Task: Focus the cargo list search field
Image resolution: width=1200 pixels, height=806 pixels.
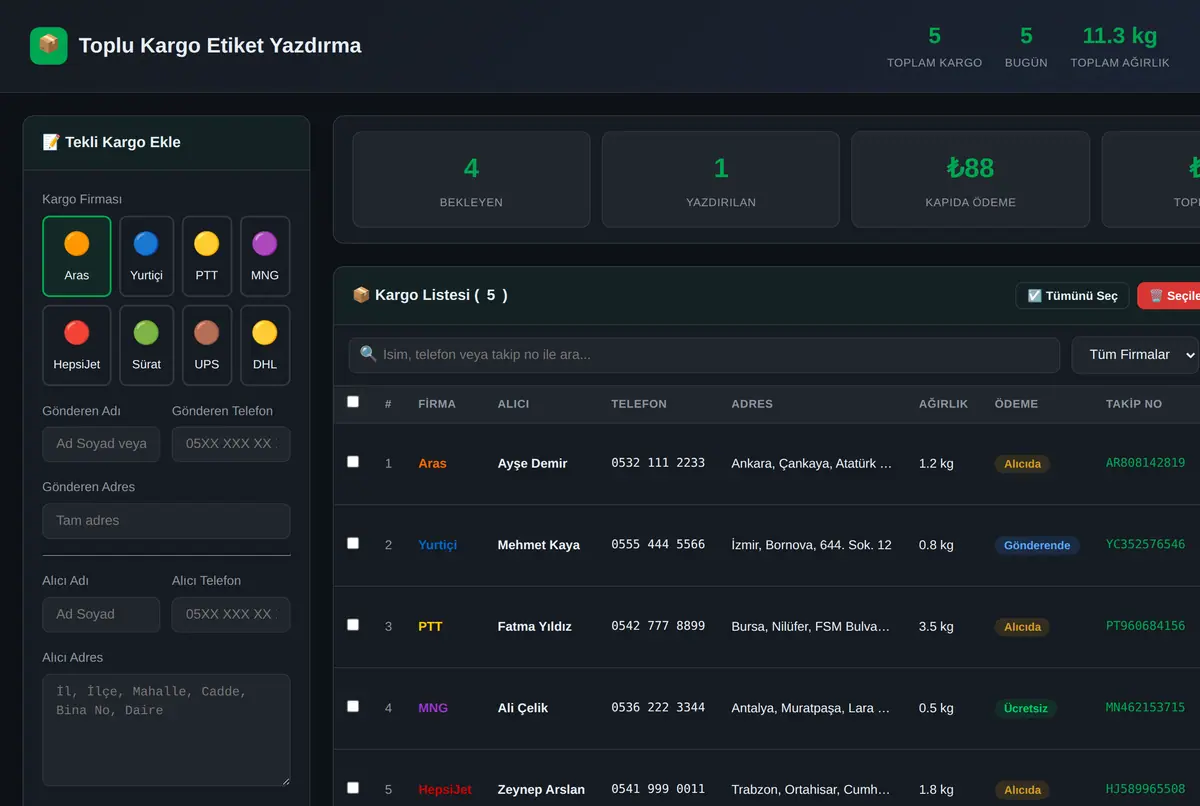Action: (x=704, y=355)
